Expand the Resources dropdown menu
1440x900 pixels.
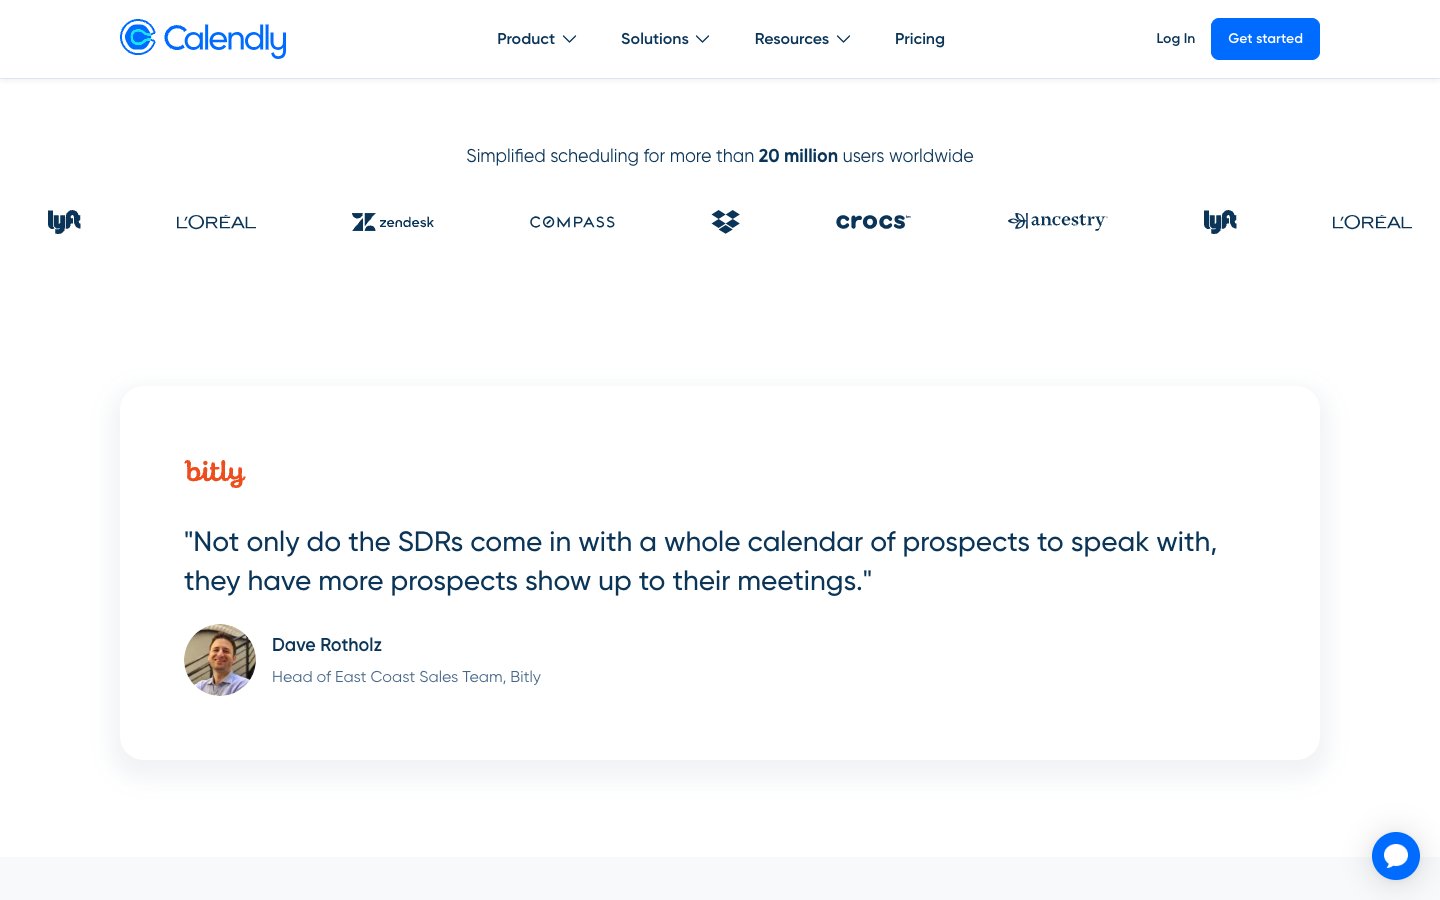click(802, 39)
